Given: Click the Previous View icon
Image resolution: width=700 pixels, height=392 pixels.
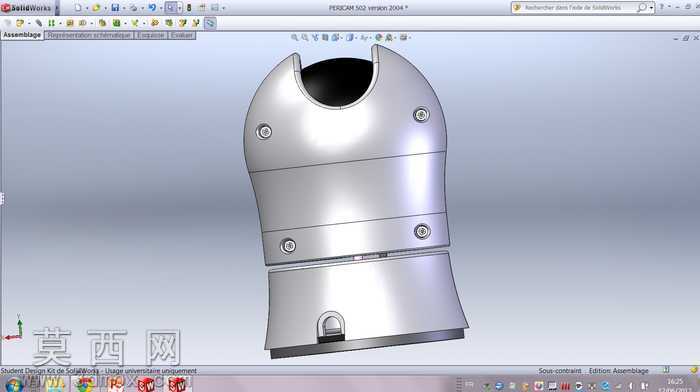Looking at the screenshot, I should [315, 38].
